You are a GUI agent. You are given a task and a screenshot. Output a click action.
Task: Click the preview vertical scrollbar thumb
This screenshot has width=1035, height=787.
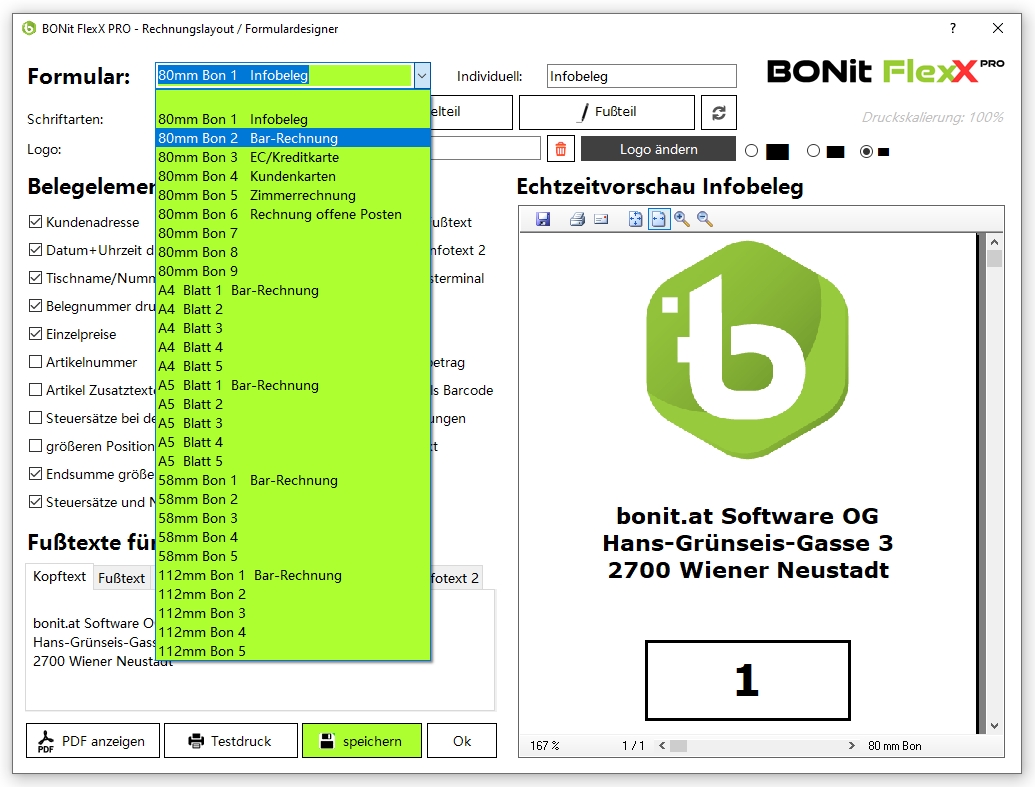[x=994, y=258]
